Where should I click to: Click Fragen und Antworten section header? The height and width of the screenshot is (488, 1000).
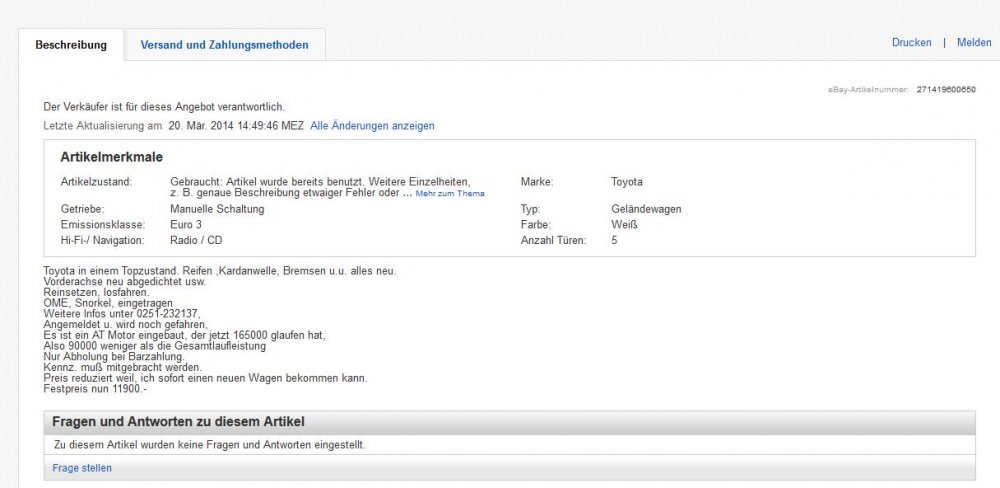pos(178,422)
